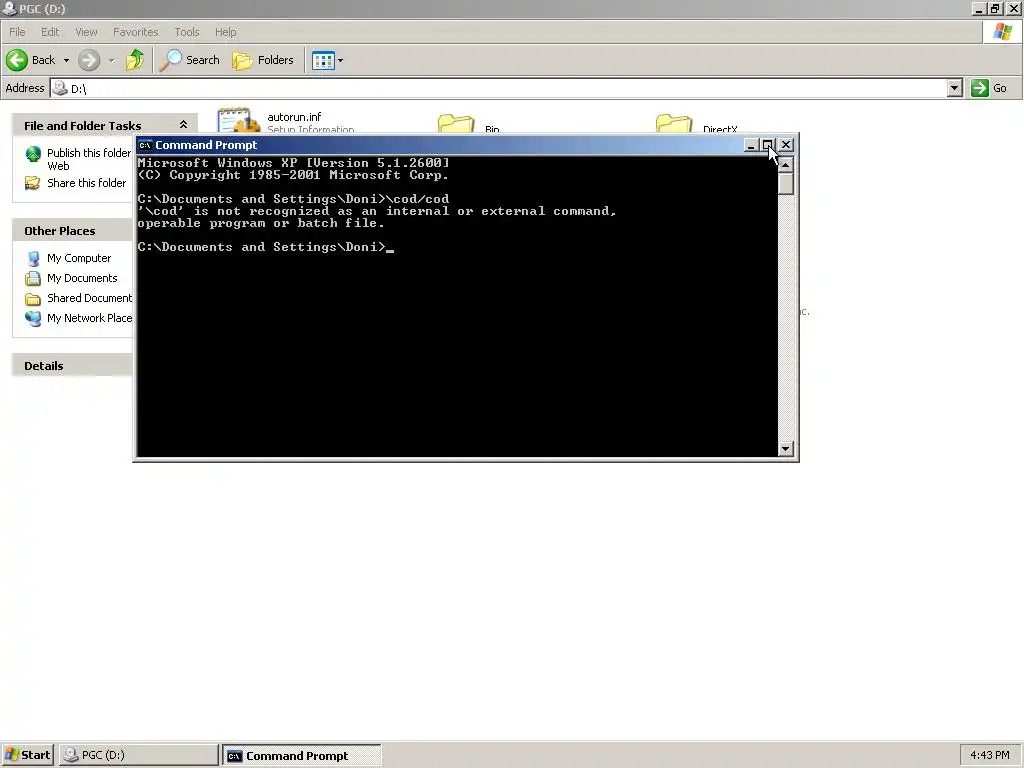Click the Other Places panel header

(72, 231)
